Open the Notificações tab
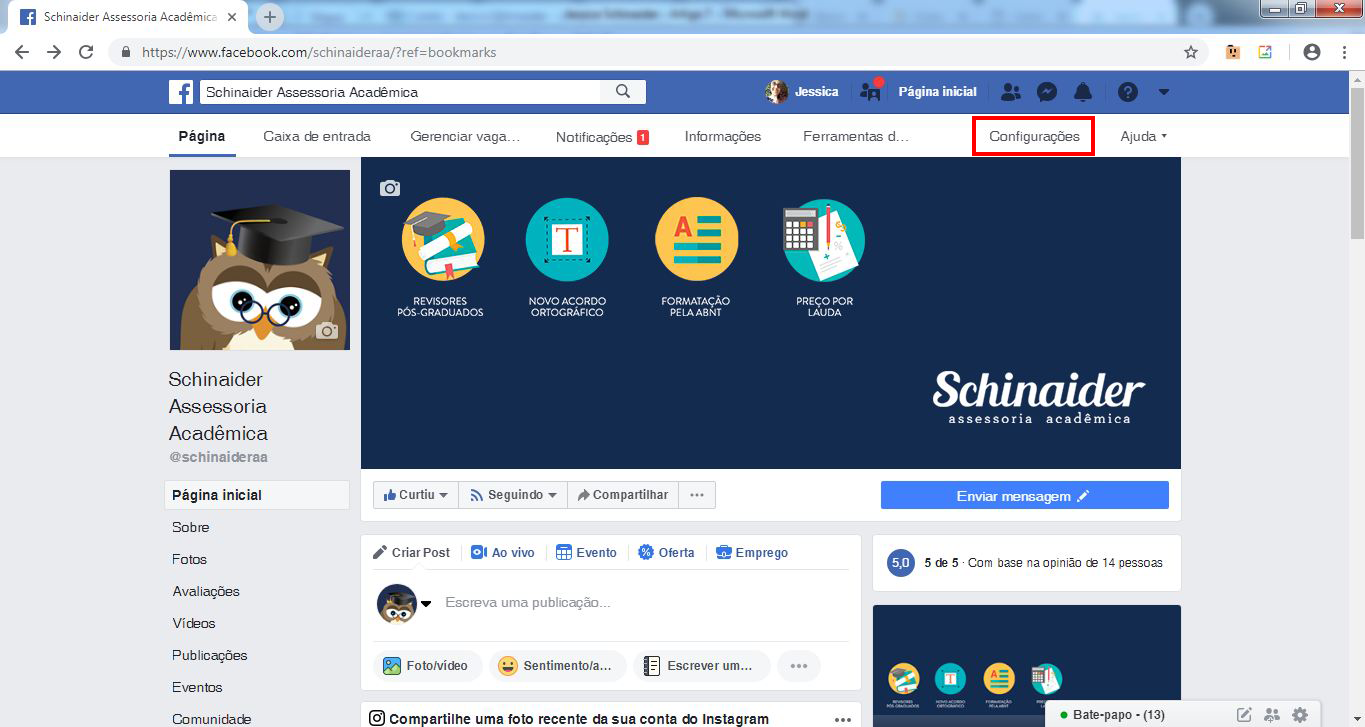The image size is (1365, 727). pyautogui.click(x=602, y=137)
